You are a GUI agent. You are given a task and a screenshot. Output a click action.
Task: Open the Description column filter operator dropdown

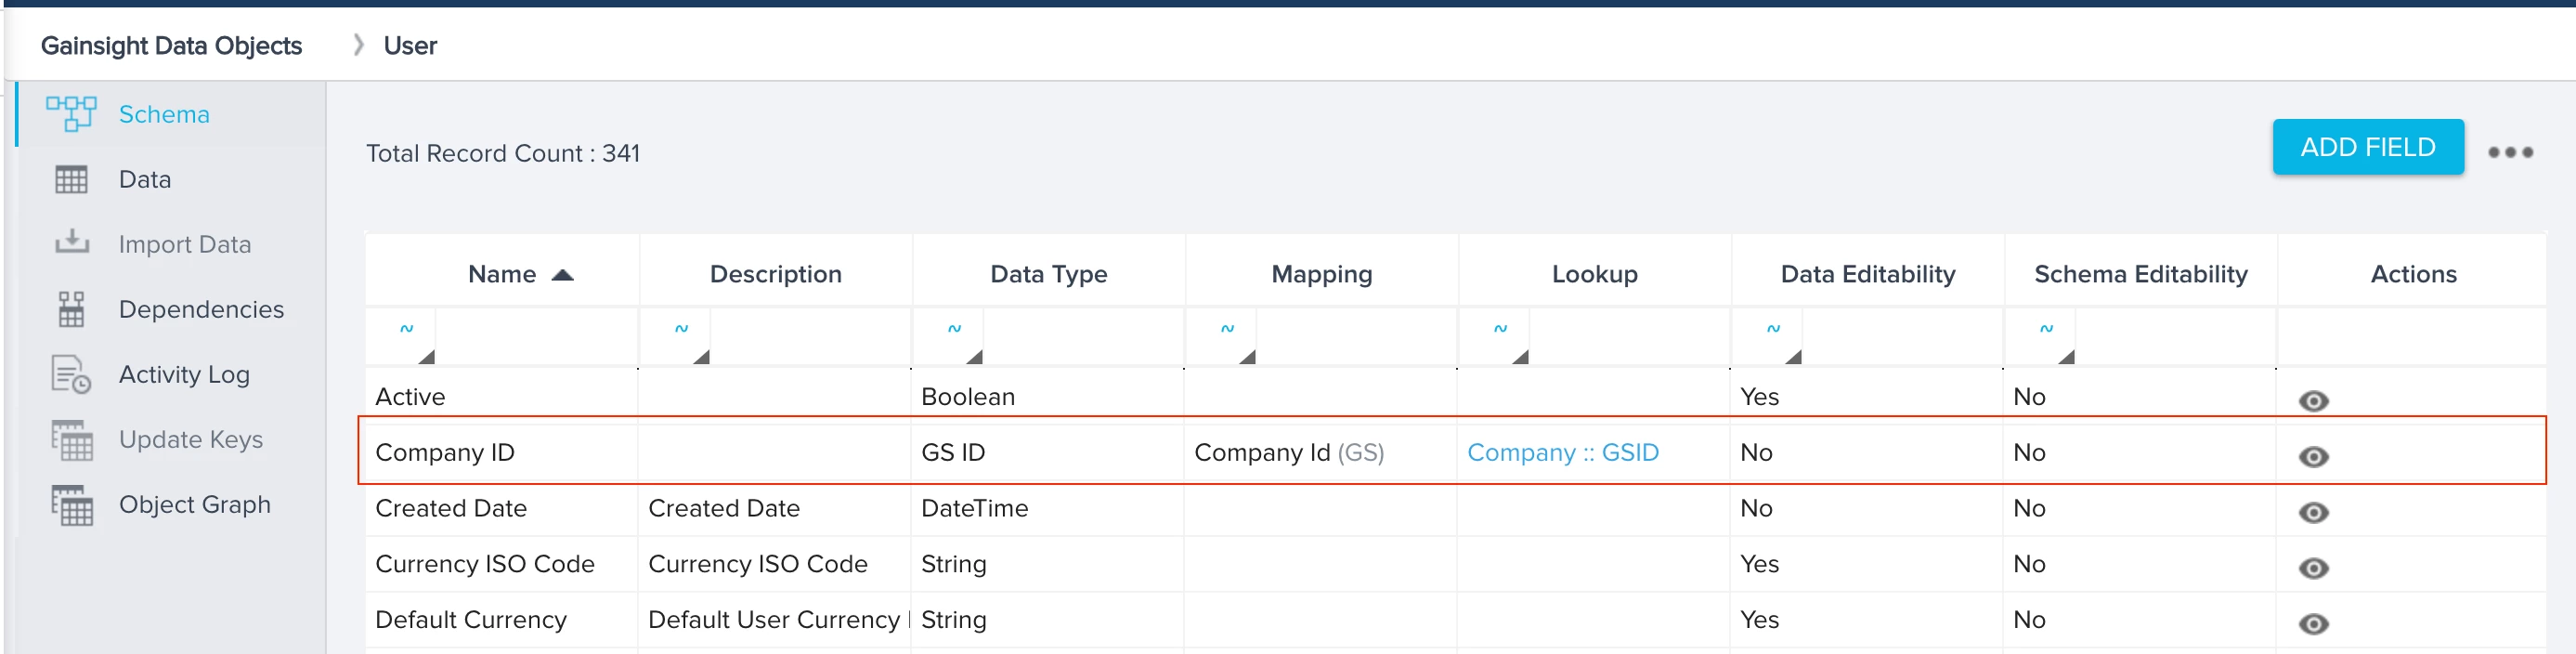click(x=676, y=338)
